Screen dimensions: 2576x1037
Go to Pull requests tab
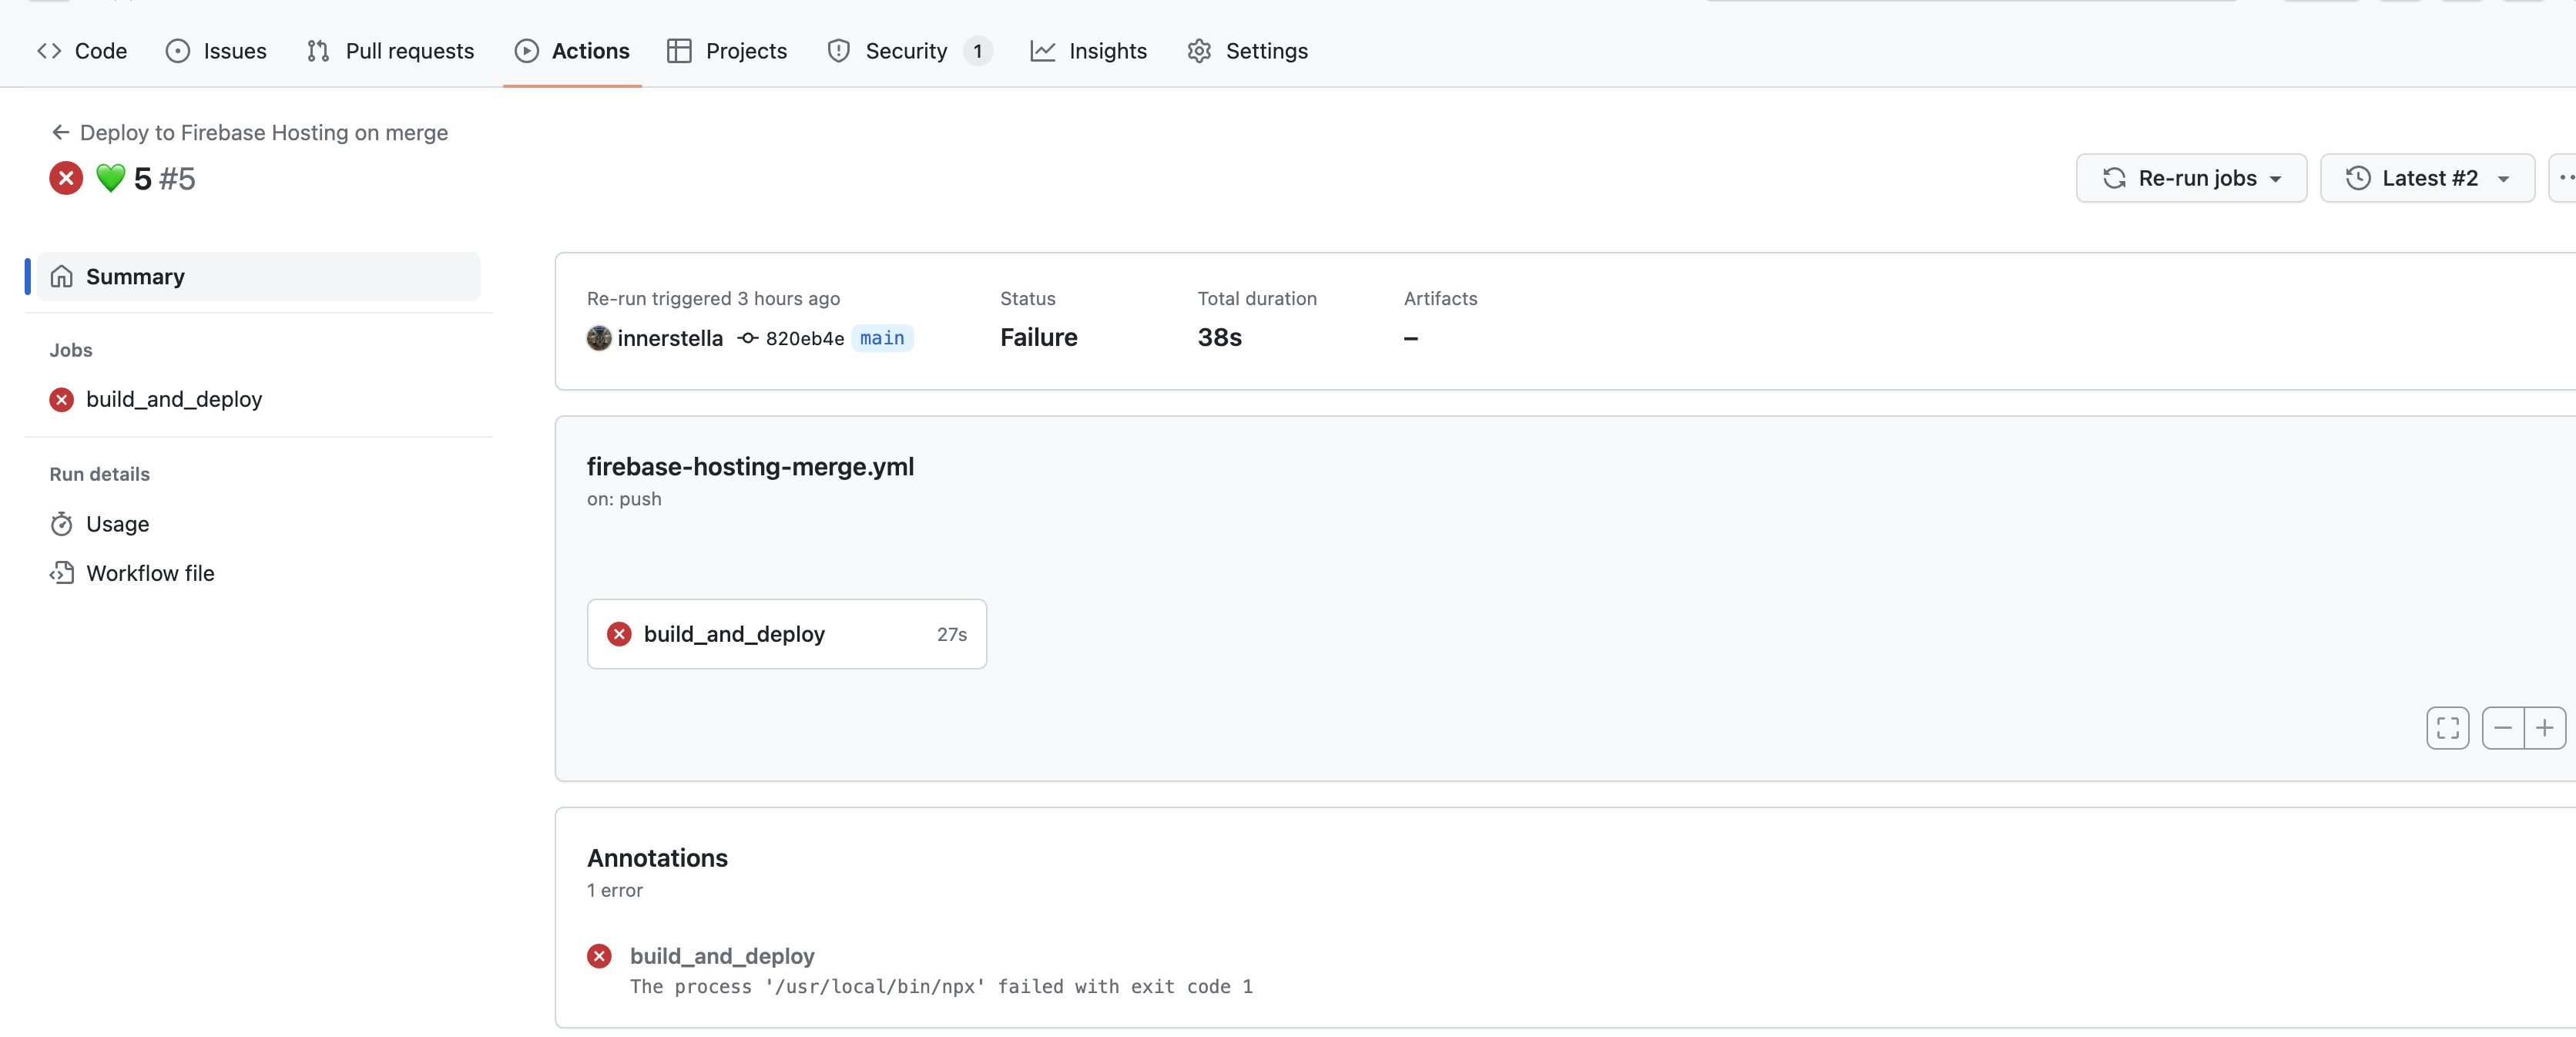click(x=390, y=51)
